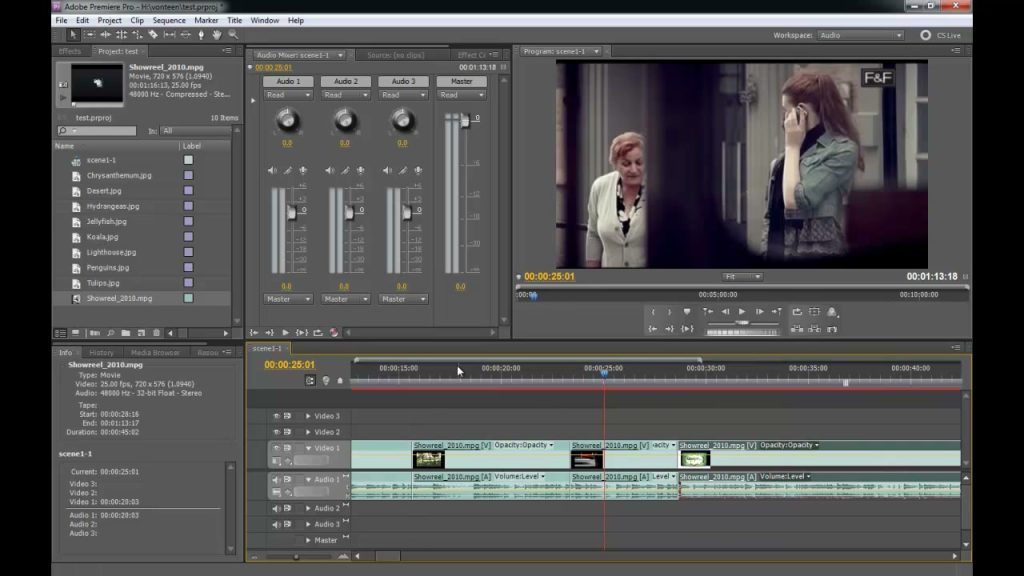This screenshot has height=576, width=1024.
Task: Click the Extract icon in Program monitor
Action: pyautogui.click(x=814, y=329)
